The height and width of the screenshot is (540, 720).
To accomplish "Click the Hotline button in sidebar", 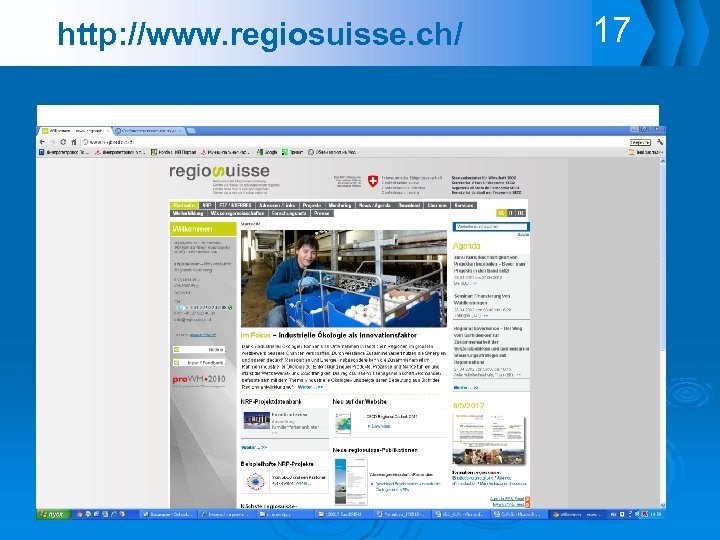I will tap(199, 350).
